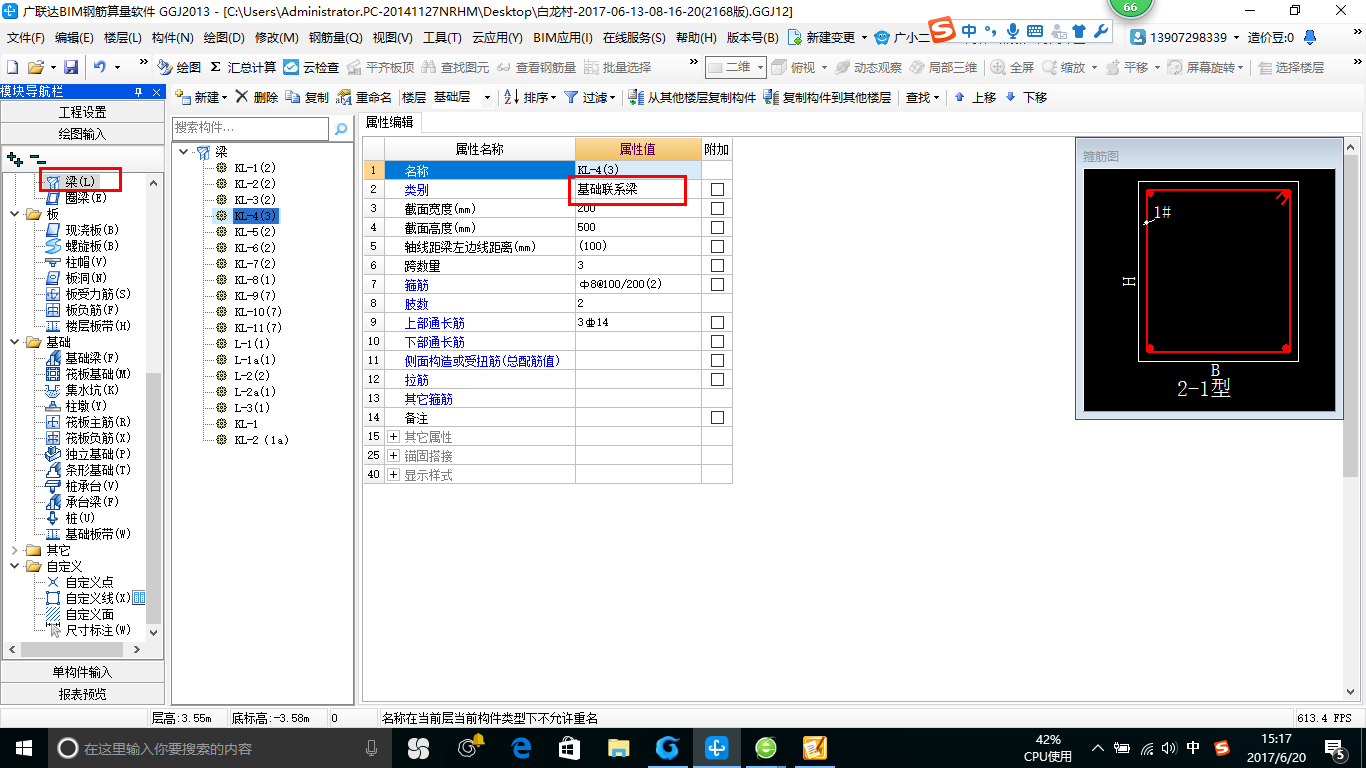Tick 附加 checkbox for 拉筋 row
1366x768 pixels.
click(x=717, y=379)
